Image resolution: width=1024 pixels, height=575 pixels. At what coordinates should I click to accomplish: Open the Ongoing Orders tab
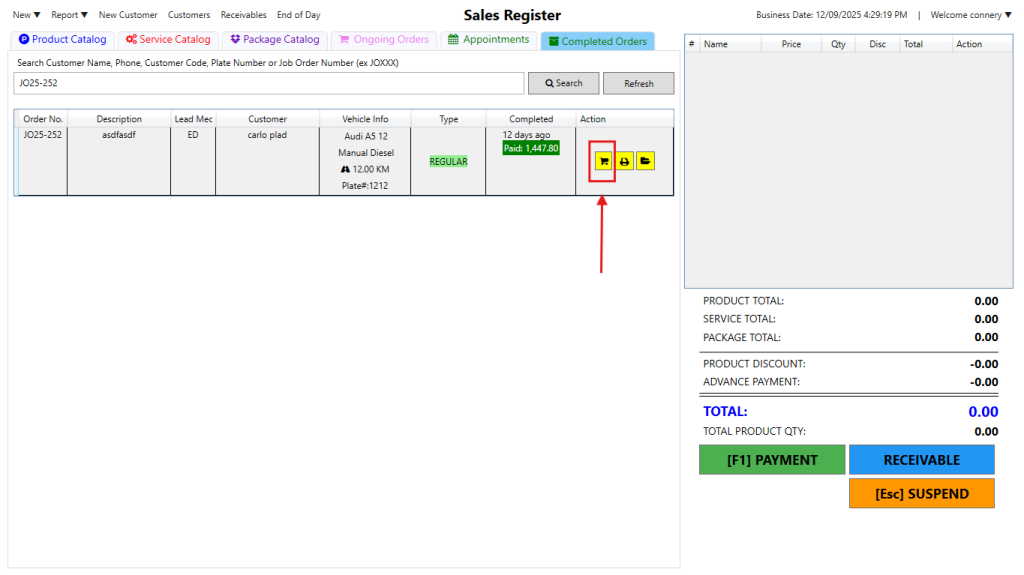point(384,40)
